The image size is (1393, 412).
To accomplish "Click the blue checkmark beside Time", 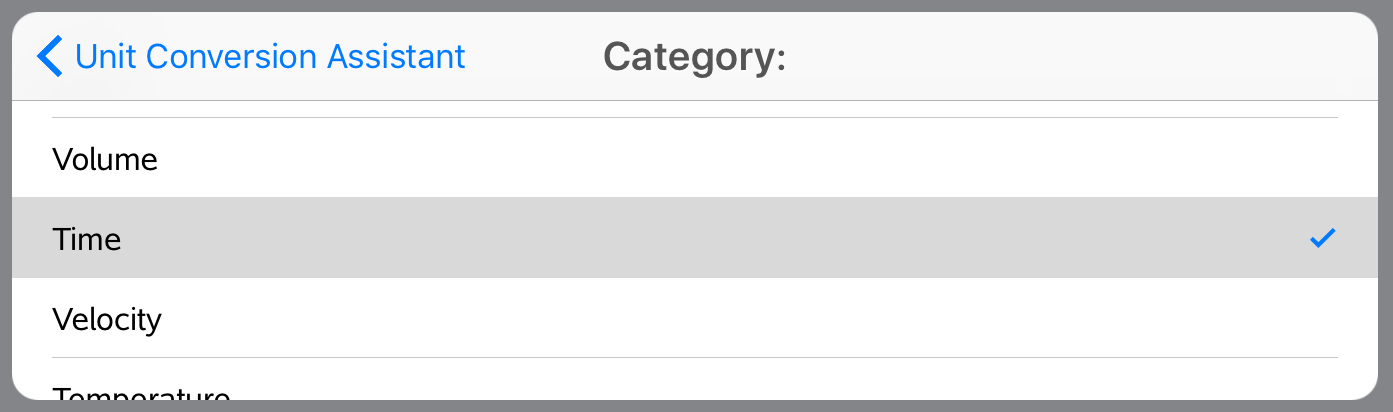I will pyautogui.click(x=1322, y=238).
